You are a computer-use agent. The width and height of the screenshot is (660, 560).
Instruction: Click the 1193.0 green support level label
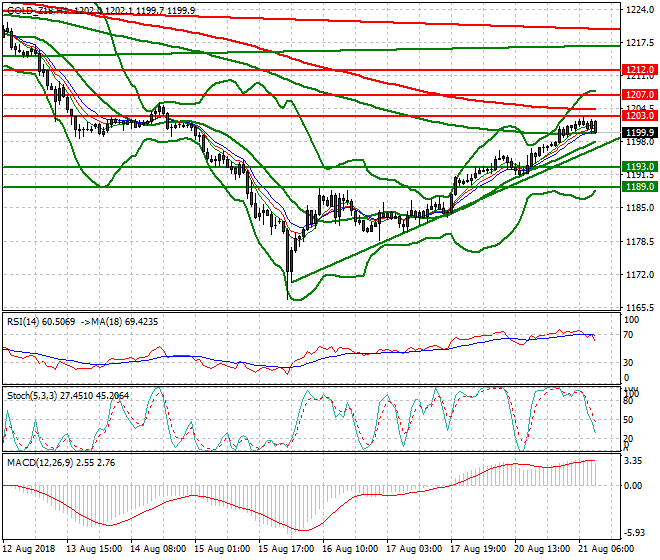pyautogui.click(x=639, y=167)
